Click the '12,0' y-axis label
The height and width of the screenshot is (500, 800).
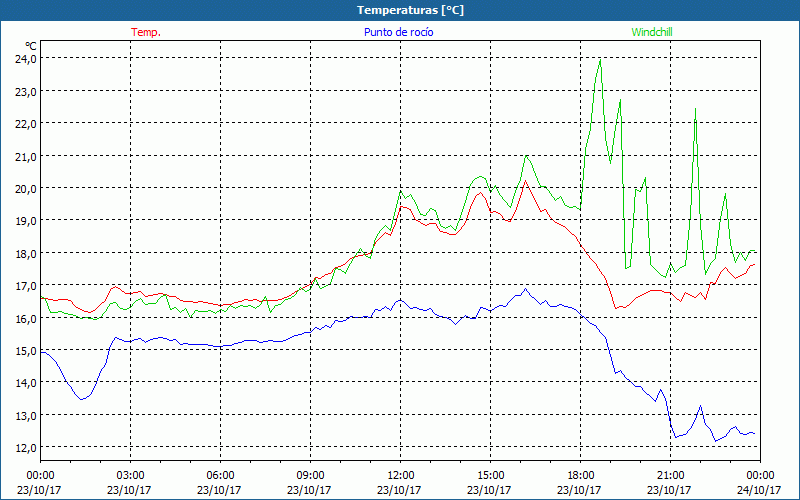pyautogui.click(x=26, y=447)
